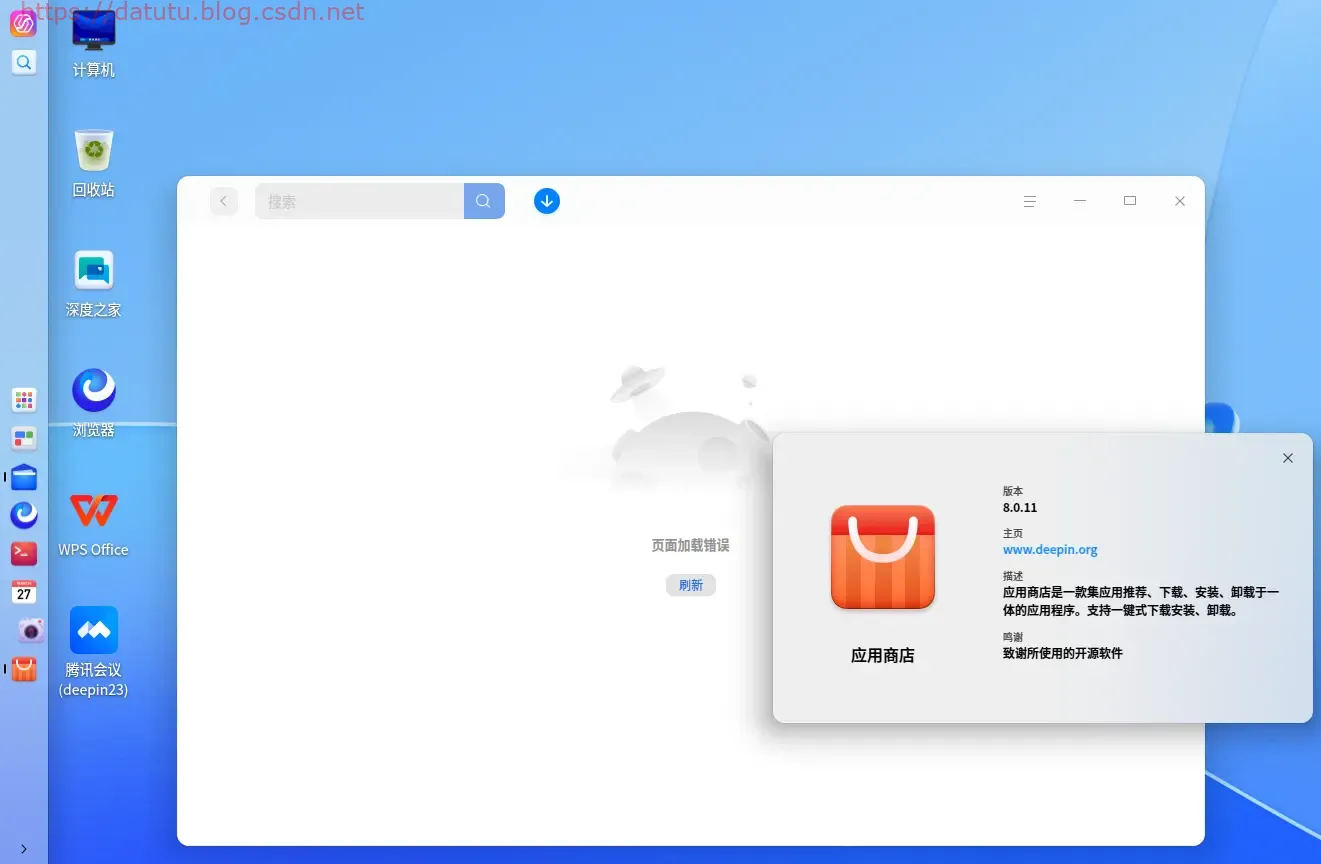Click the 致谢所使用的开源软件 acknowledgement text
The height and width of the screenshot is (864, 1321).
click(x=1063, y=652)
